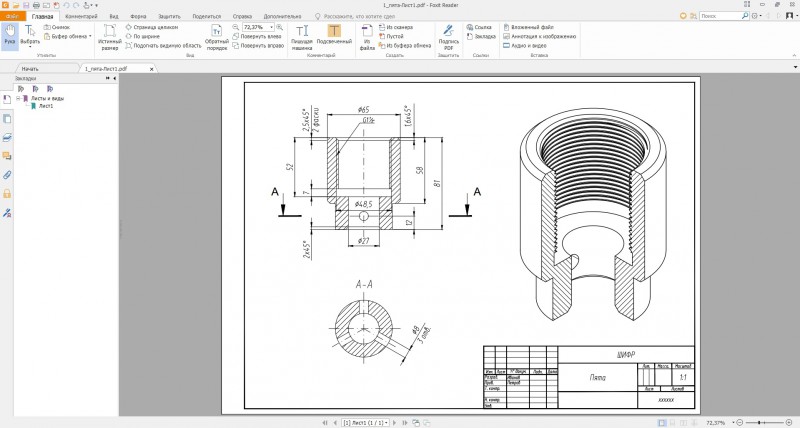This screenshot has width=800, height=428.
Task: Open the Attachments panel paperclip icon
Action: click(x=7, y=174)
